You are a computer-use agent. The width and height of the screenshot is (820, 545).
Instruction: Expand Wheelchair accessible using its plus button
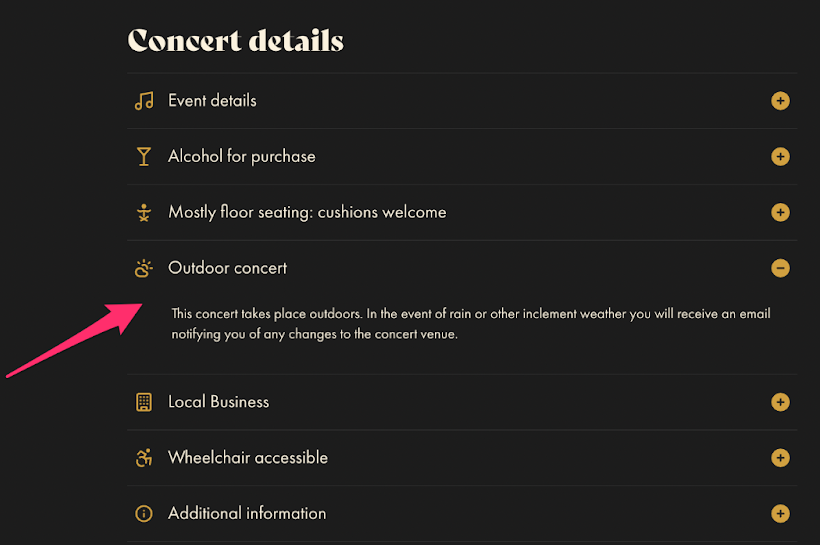[780, 458]
